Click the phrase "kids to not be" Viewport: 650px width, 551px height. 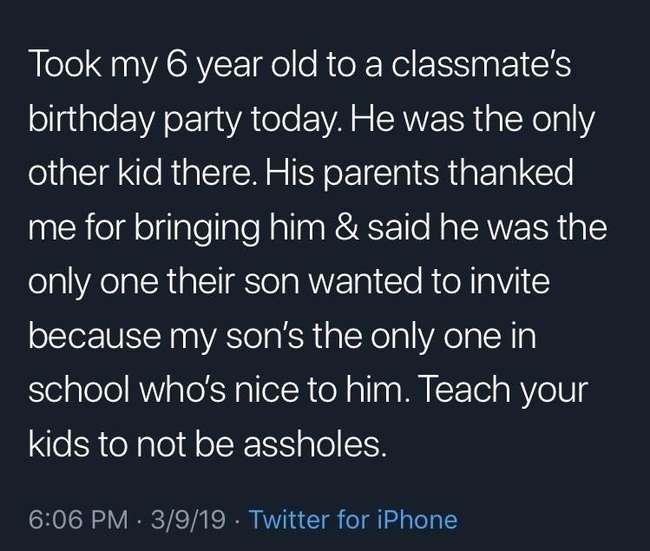point(131,444)
